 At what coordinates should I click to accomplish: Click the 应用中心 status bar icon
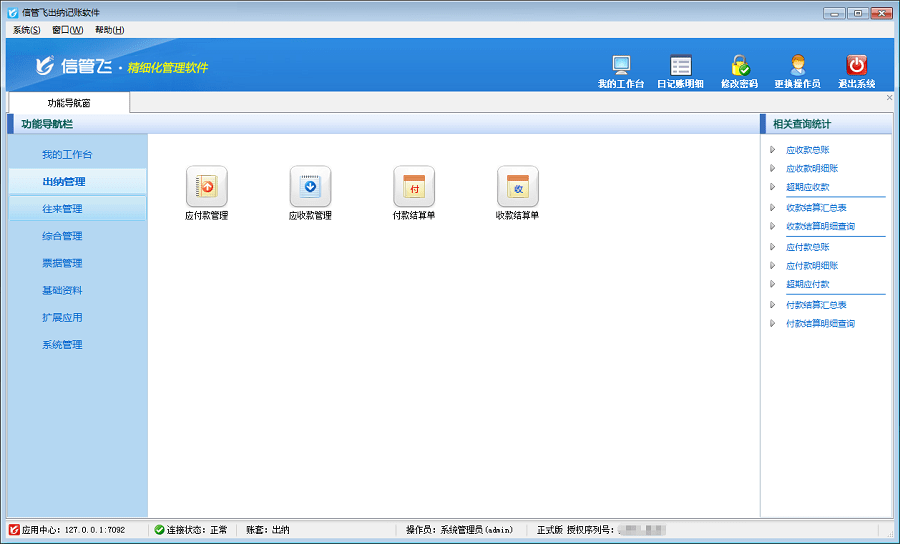(x=14, y=530)
